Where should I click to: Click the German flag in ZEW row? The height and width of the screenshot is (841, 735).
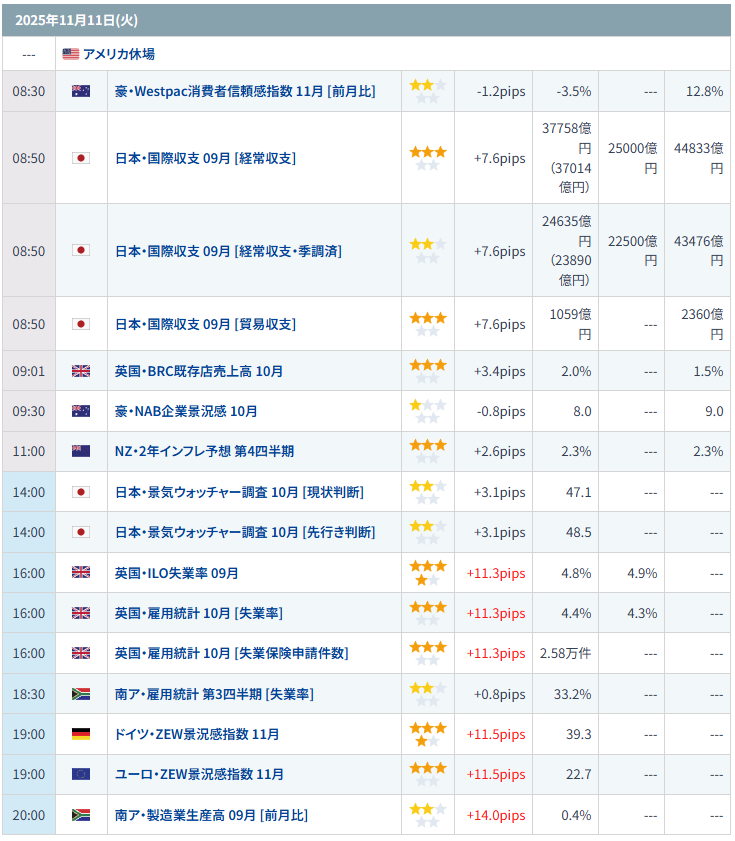(81, 734)
